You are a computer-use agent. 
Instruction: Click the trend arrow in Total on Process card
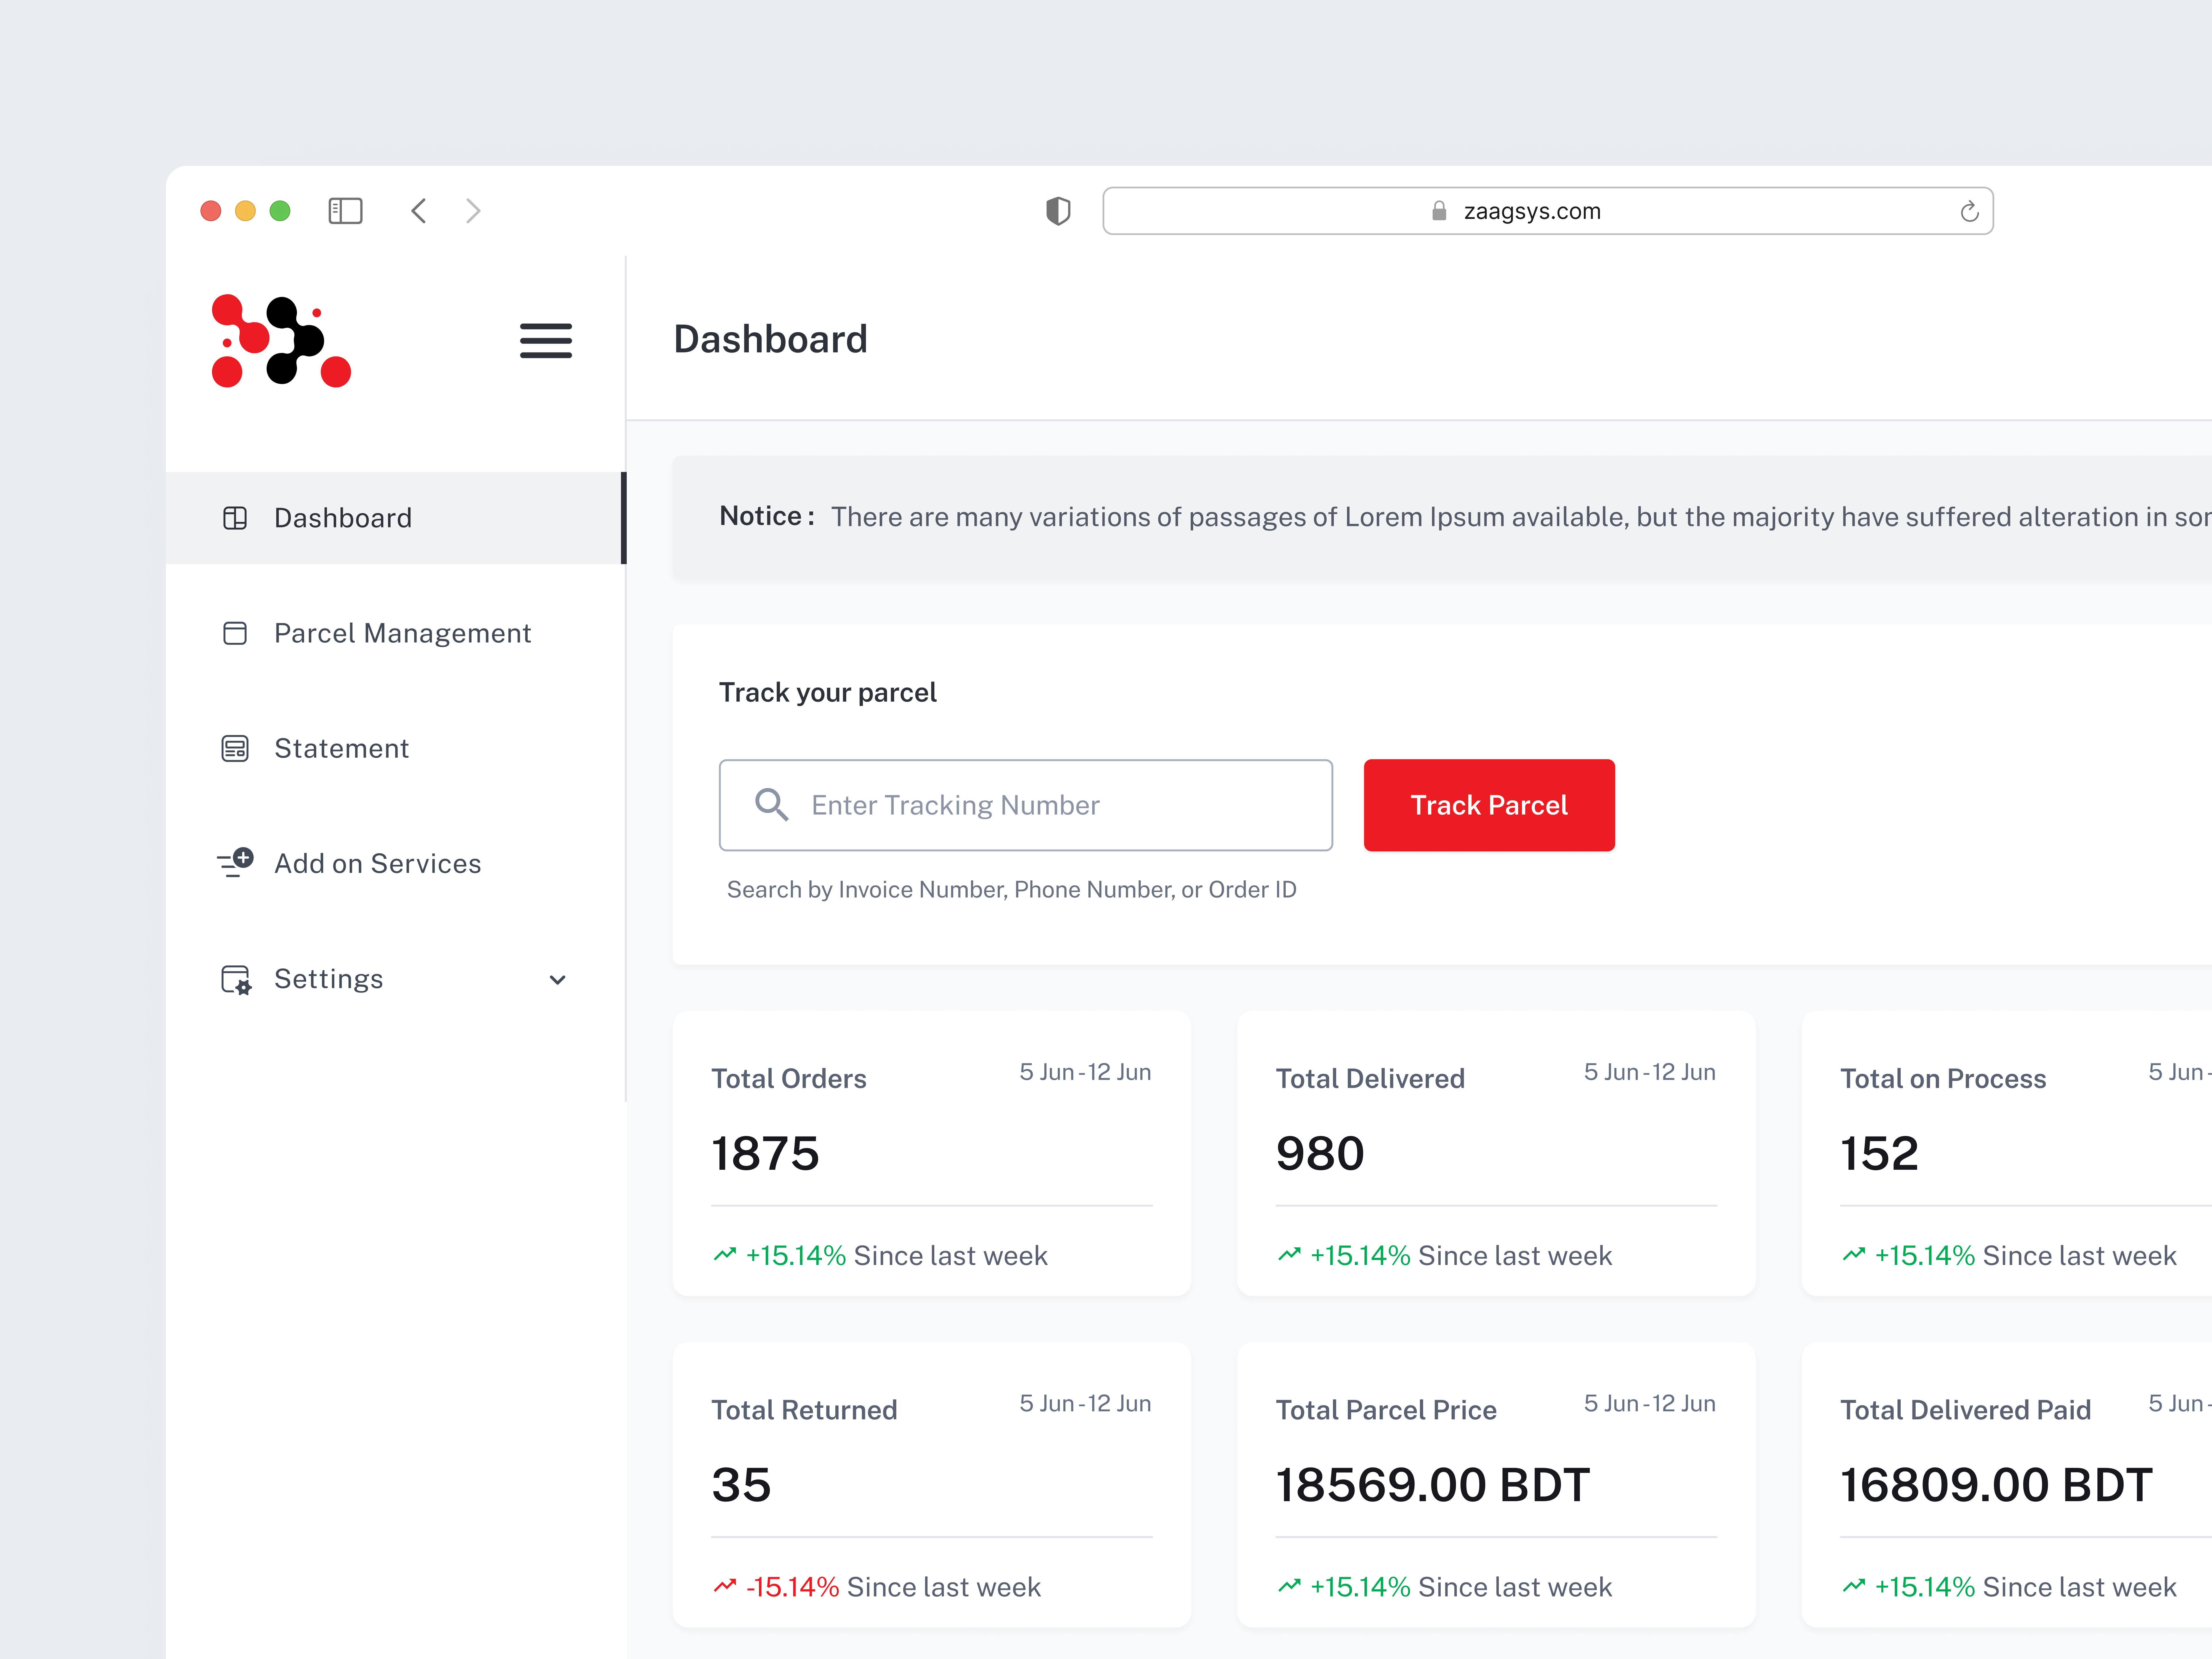tap(1854, 1254)
